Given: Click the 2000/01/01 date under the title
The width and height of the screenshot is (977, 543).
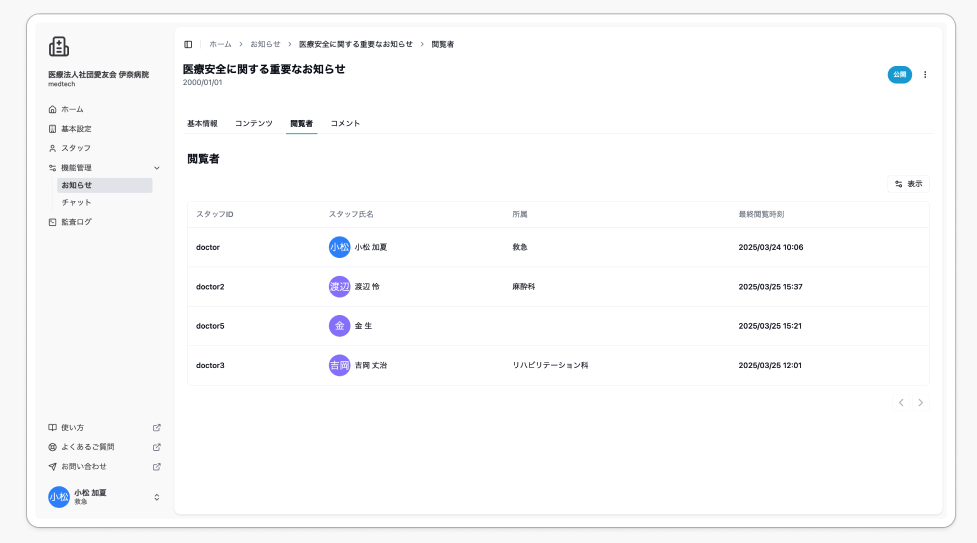Looking at the screenshot, I should point(203,82).
